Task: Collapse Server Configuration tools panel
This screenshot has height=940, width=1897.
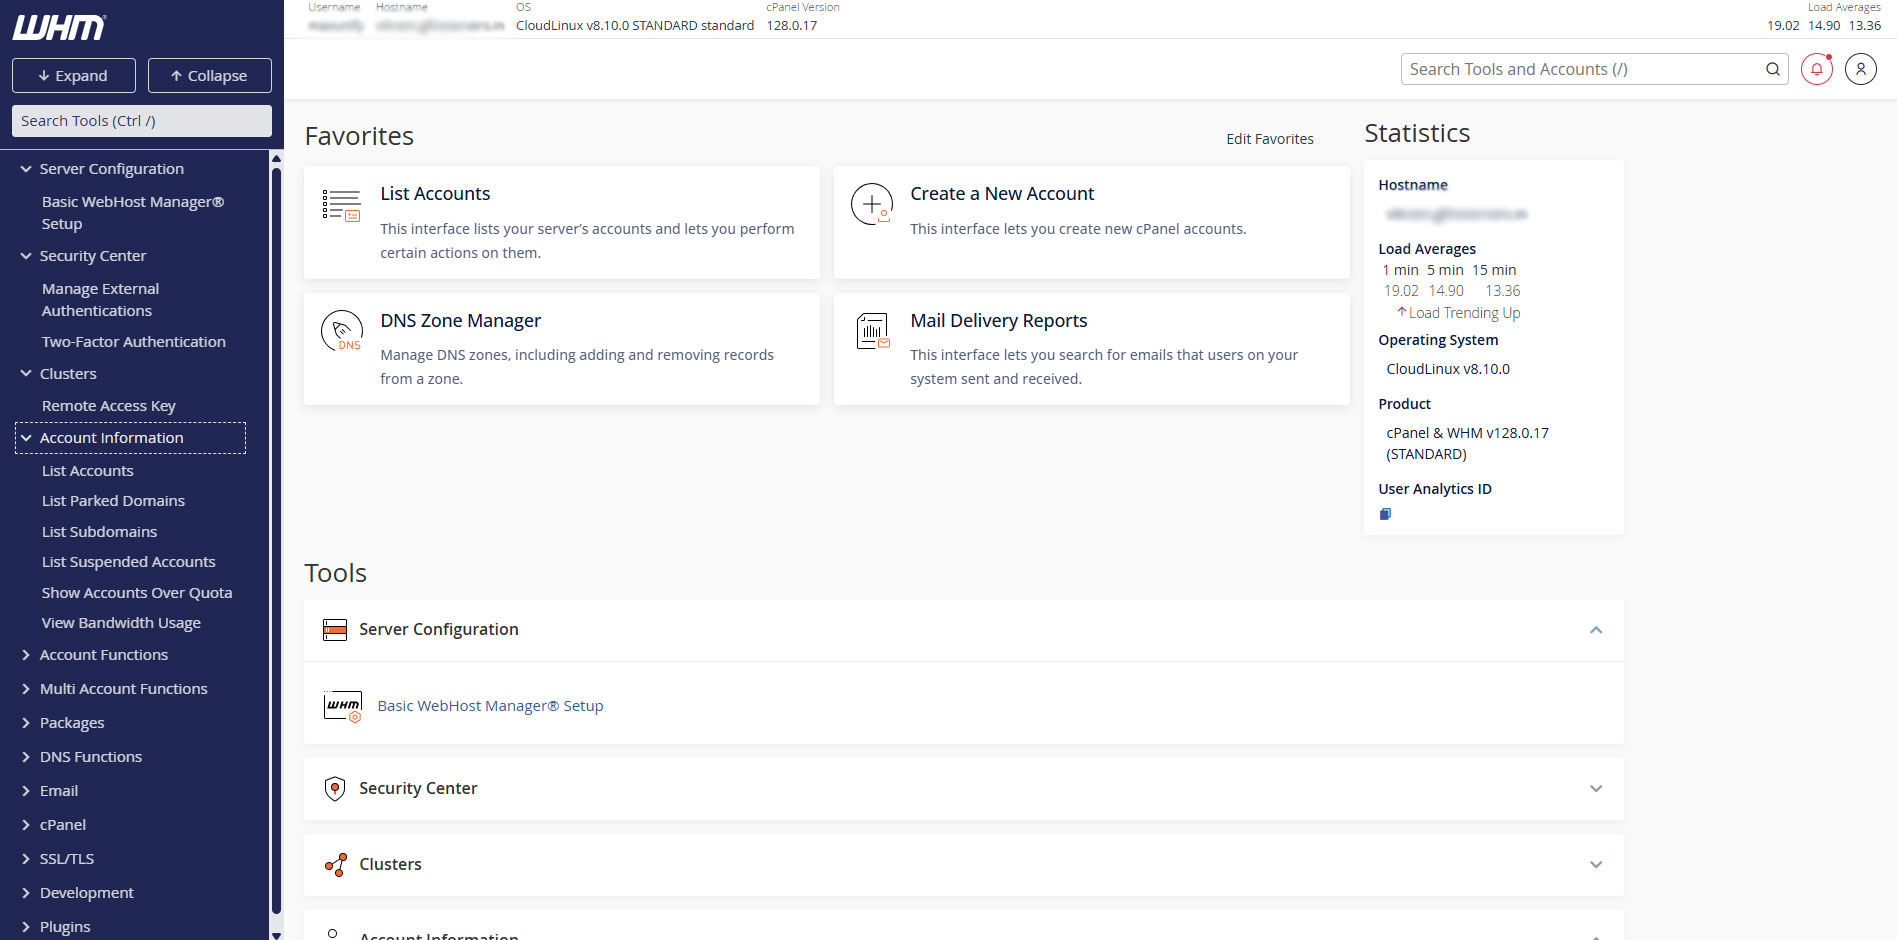Action: click(1596, 630)
